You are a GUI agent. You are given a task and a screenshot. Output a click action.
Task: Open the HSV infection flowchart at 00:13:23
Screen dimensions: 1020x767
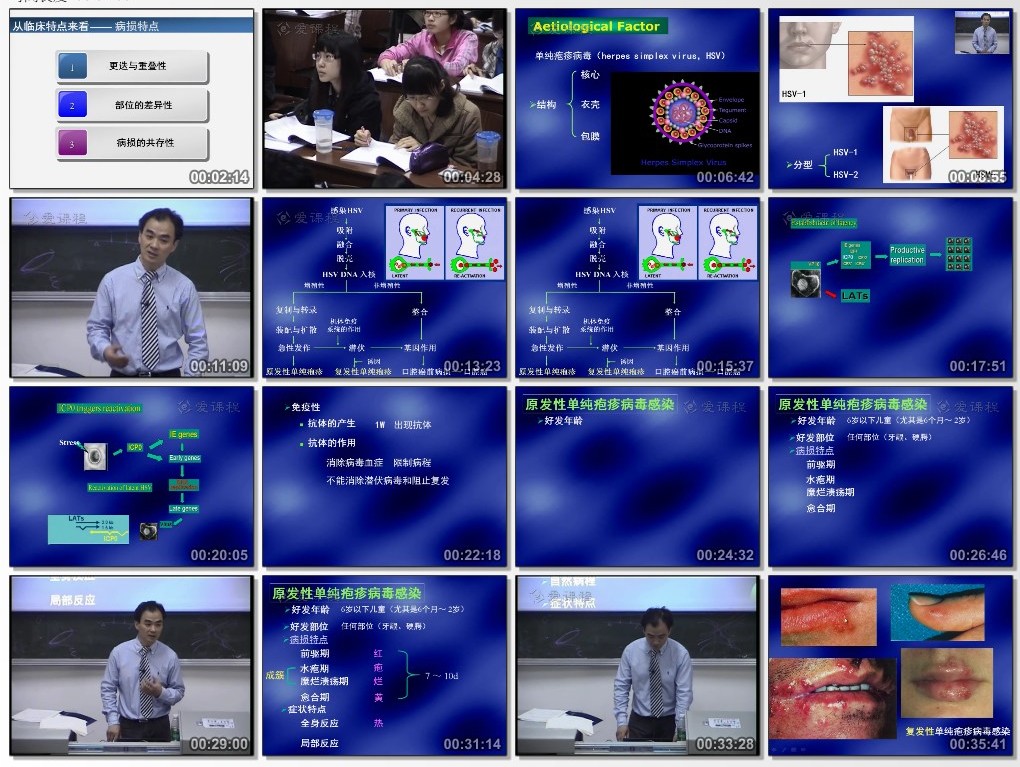[x=384, y=287]
